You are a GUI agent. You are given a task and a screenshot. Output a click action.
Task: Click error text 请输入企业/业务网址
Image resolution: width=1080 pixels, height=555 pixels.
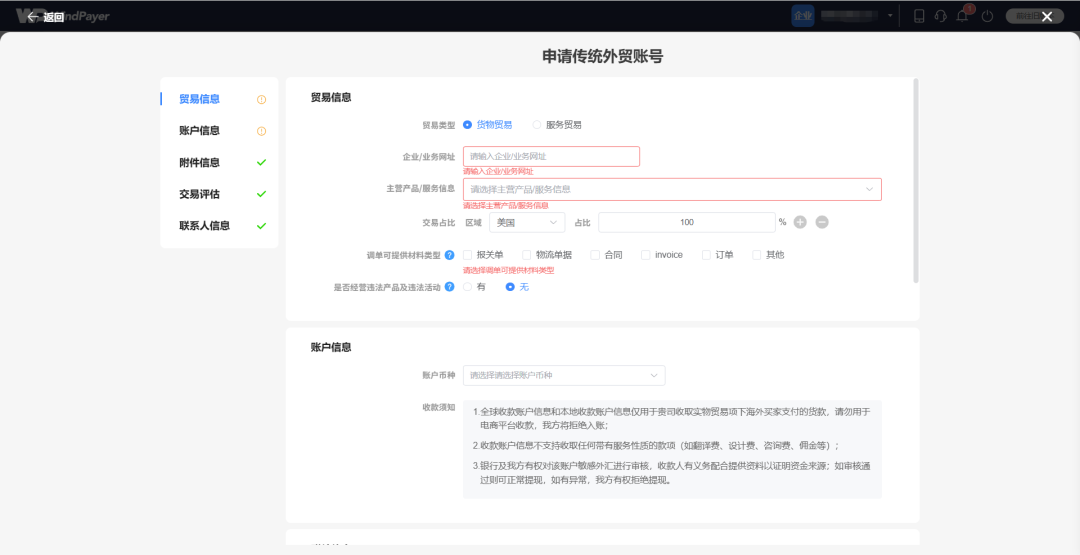498,171
